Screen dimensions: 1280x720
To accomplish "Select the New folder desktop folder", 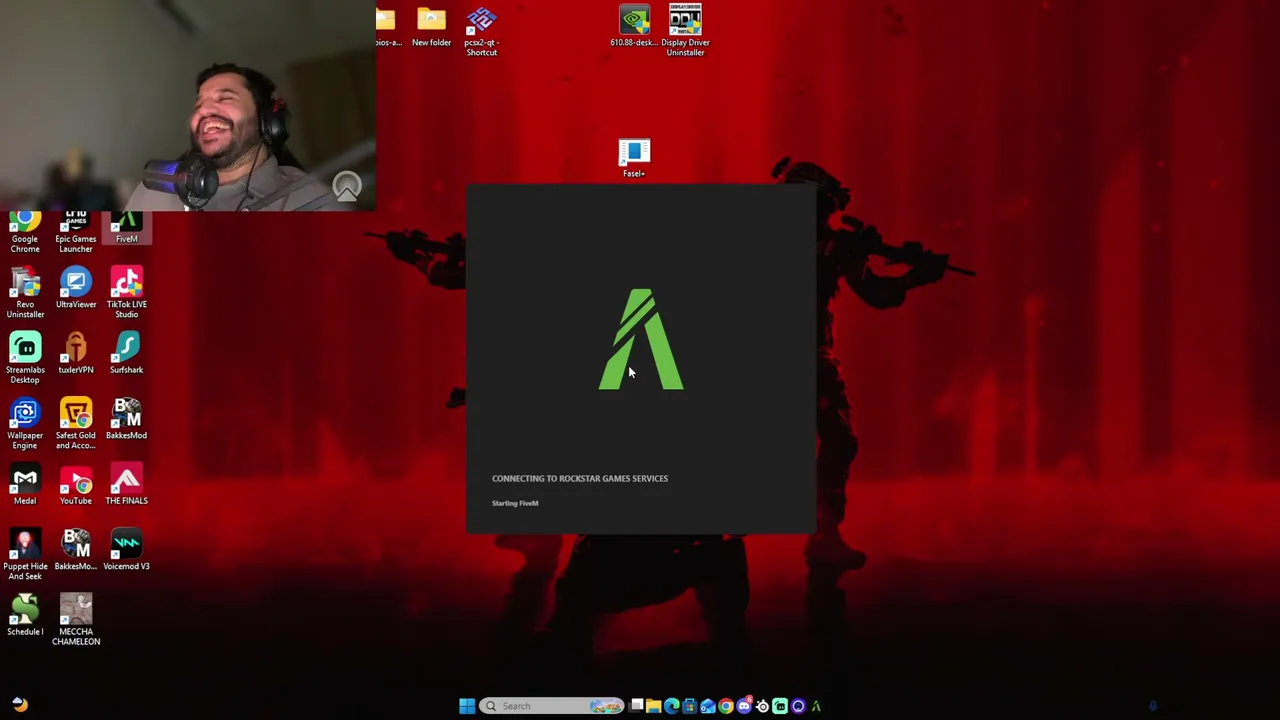I will pos(432,27).
